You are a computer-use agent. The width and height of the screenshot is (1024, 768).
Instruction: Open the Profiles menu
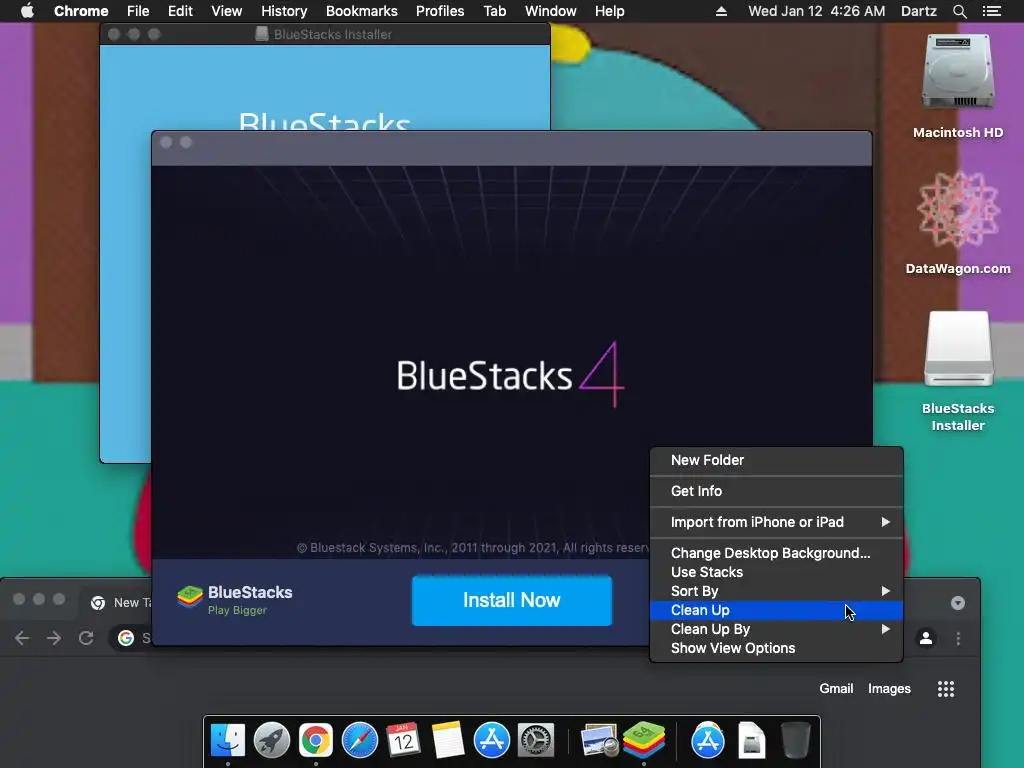(x=440, y=11)
